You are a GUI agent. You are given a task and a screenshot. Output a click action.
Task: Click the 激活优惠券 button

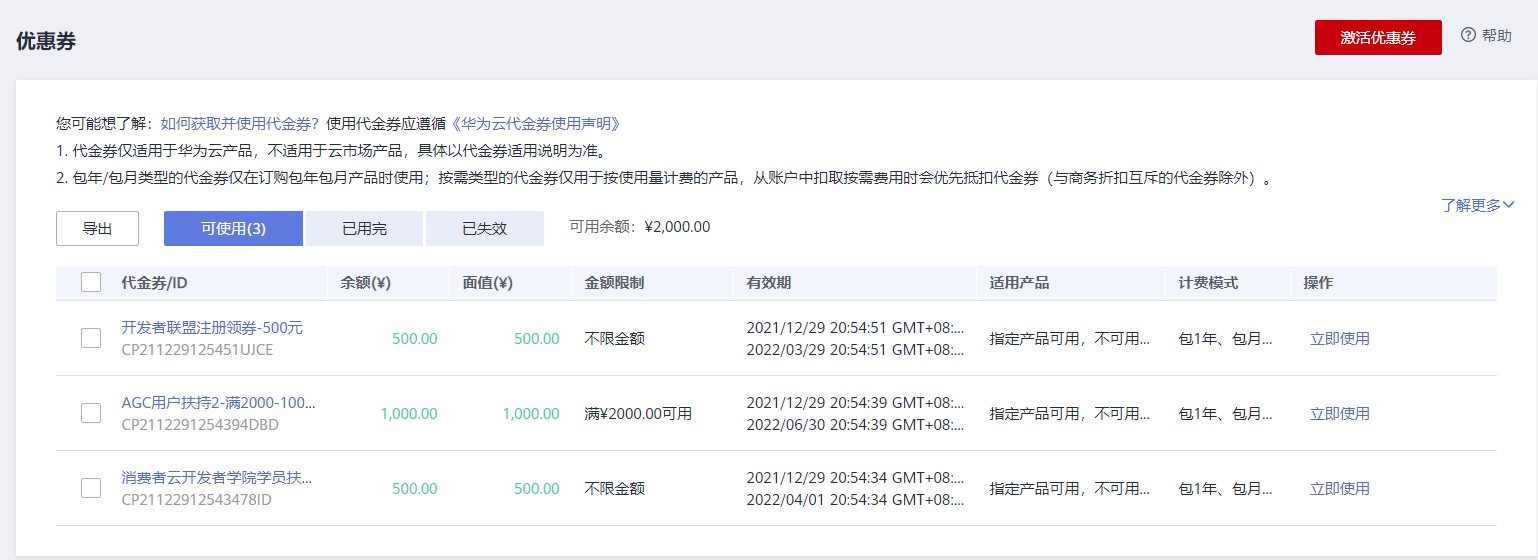click(1378, 37)
